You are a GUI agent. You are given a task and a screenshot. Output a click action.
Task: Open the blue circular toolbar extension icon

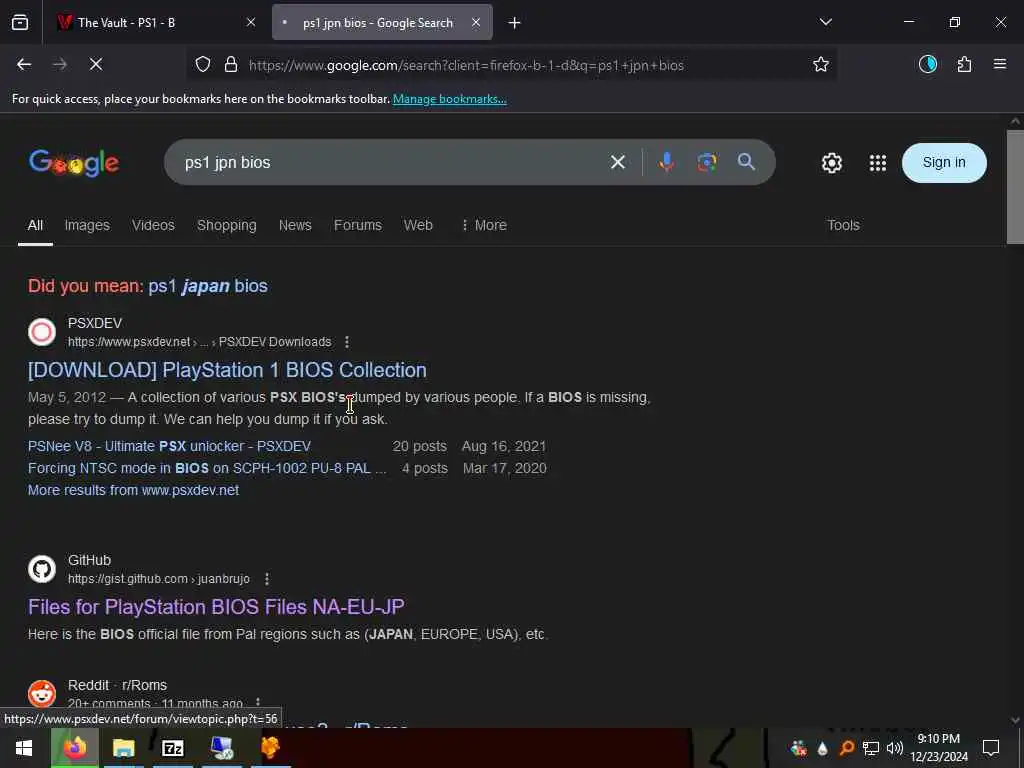tap(928, 65)
